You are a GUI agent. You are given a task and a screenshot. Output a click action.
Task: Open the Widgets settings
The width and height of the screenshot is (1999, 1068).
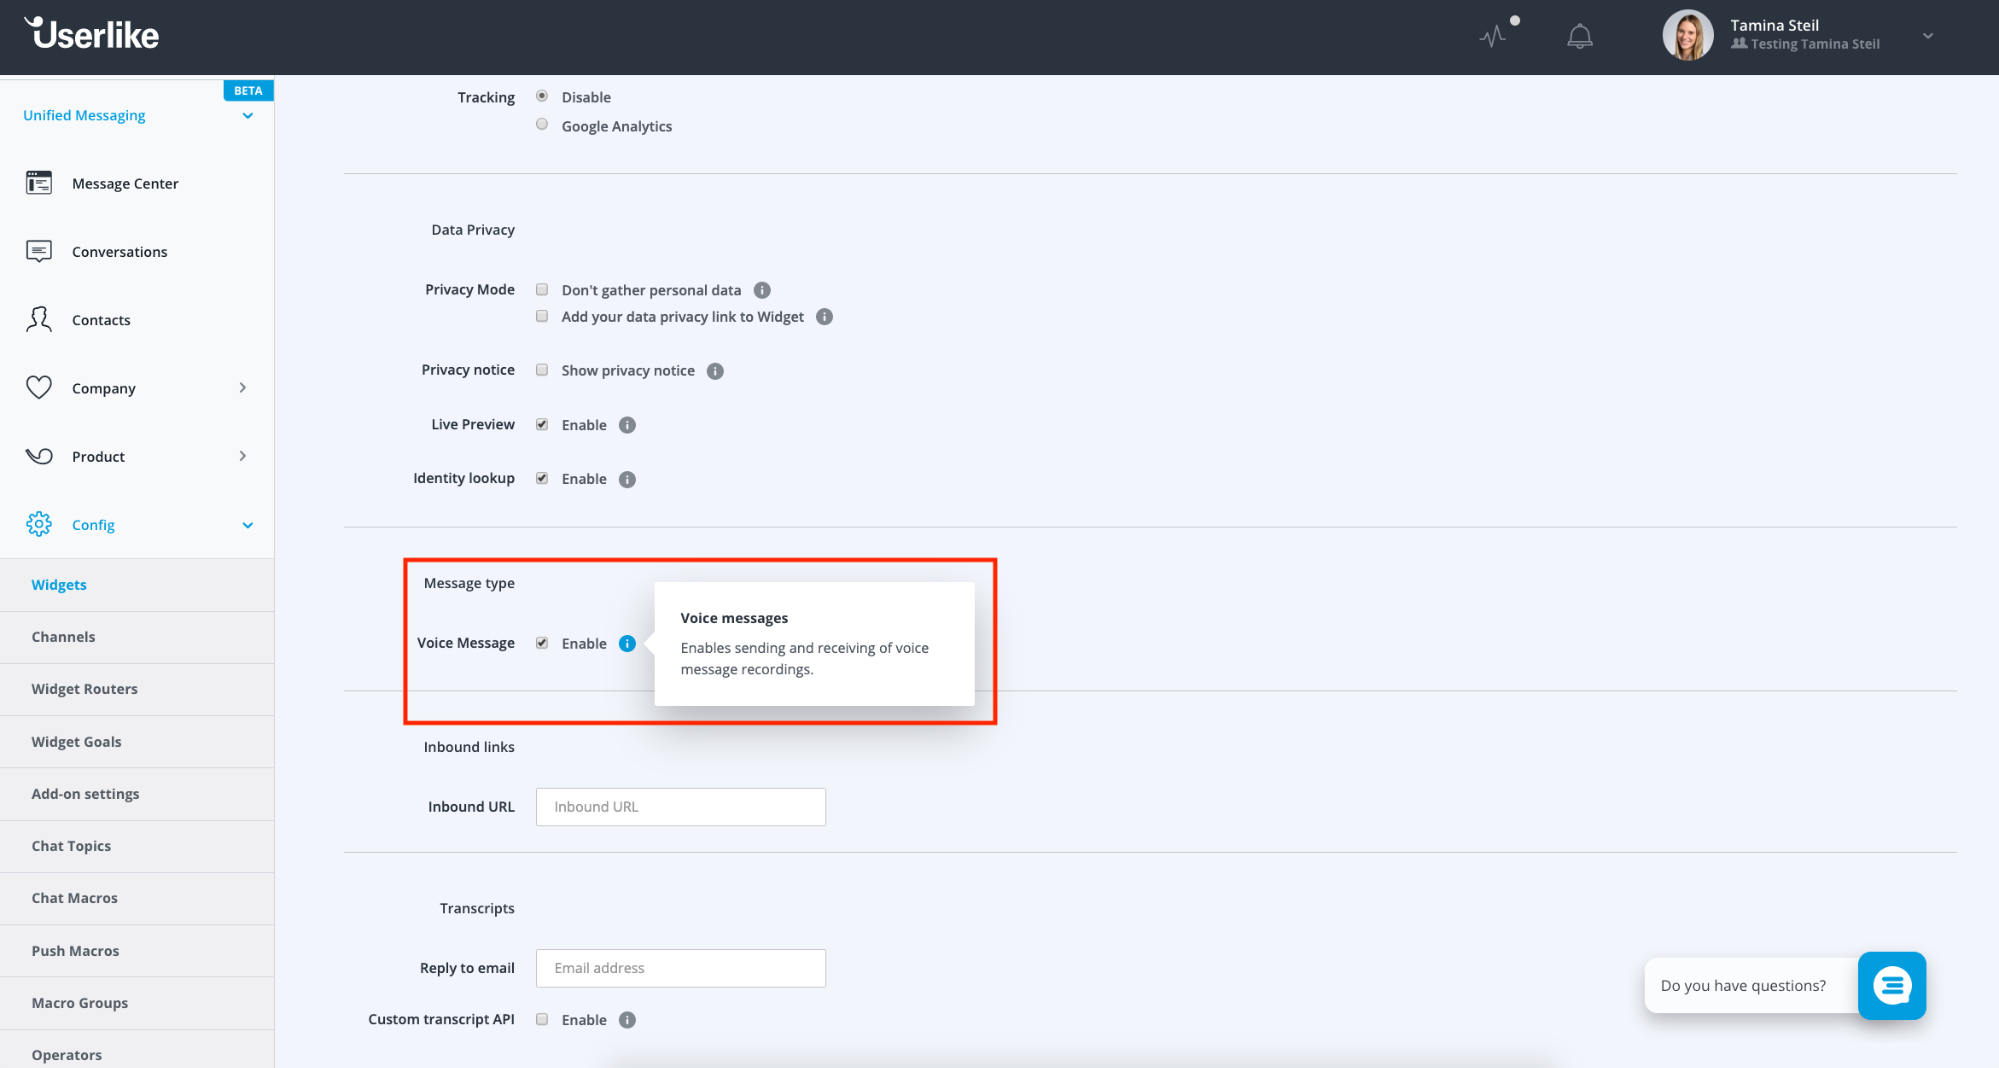coord(137,585)
